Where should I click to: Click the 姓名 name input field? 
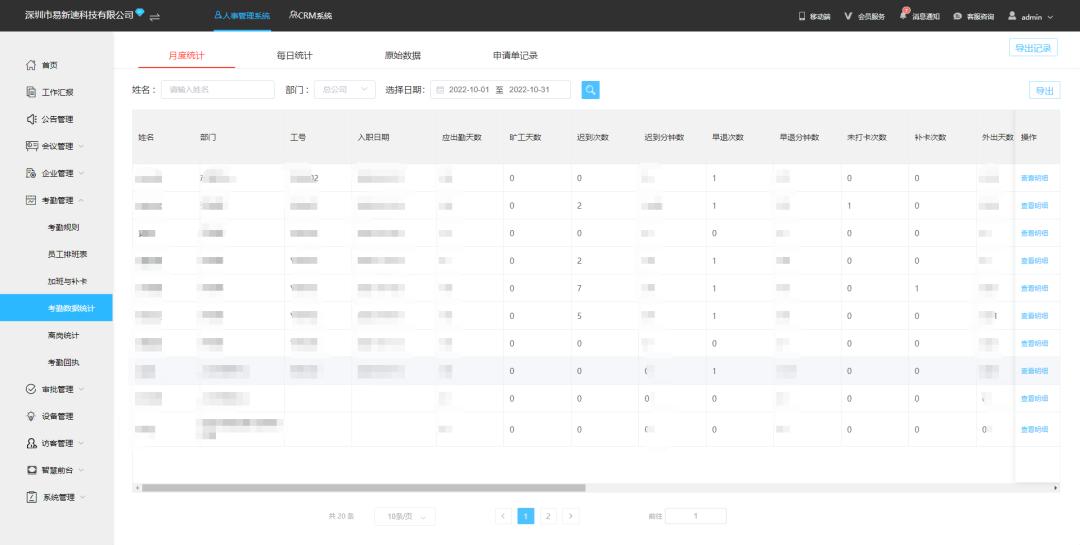[217, 90]
